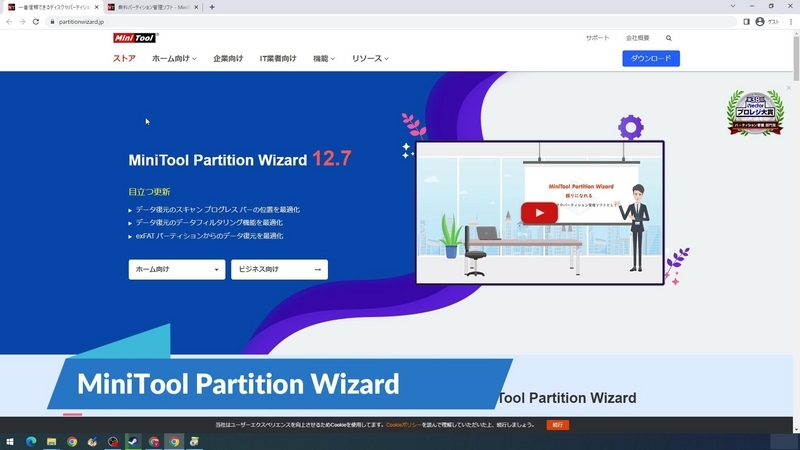800x450 pixels.
Task: Click the ビジネス向け arrow button
Action: tap(279, 269)
